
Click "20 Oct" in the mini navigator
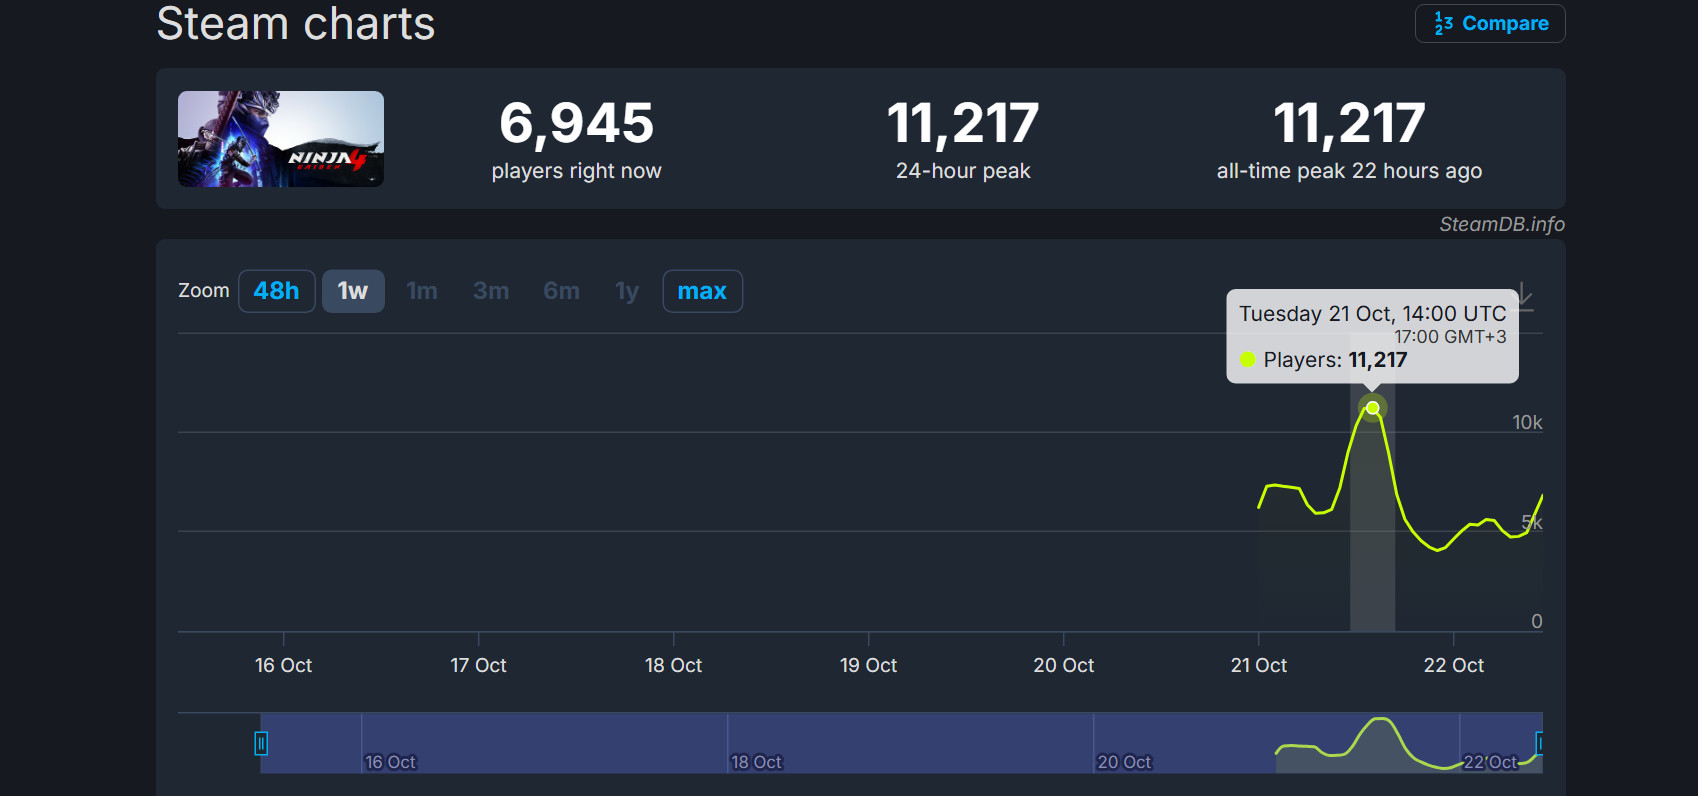(x=1124, y=762)
